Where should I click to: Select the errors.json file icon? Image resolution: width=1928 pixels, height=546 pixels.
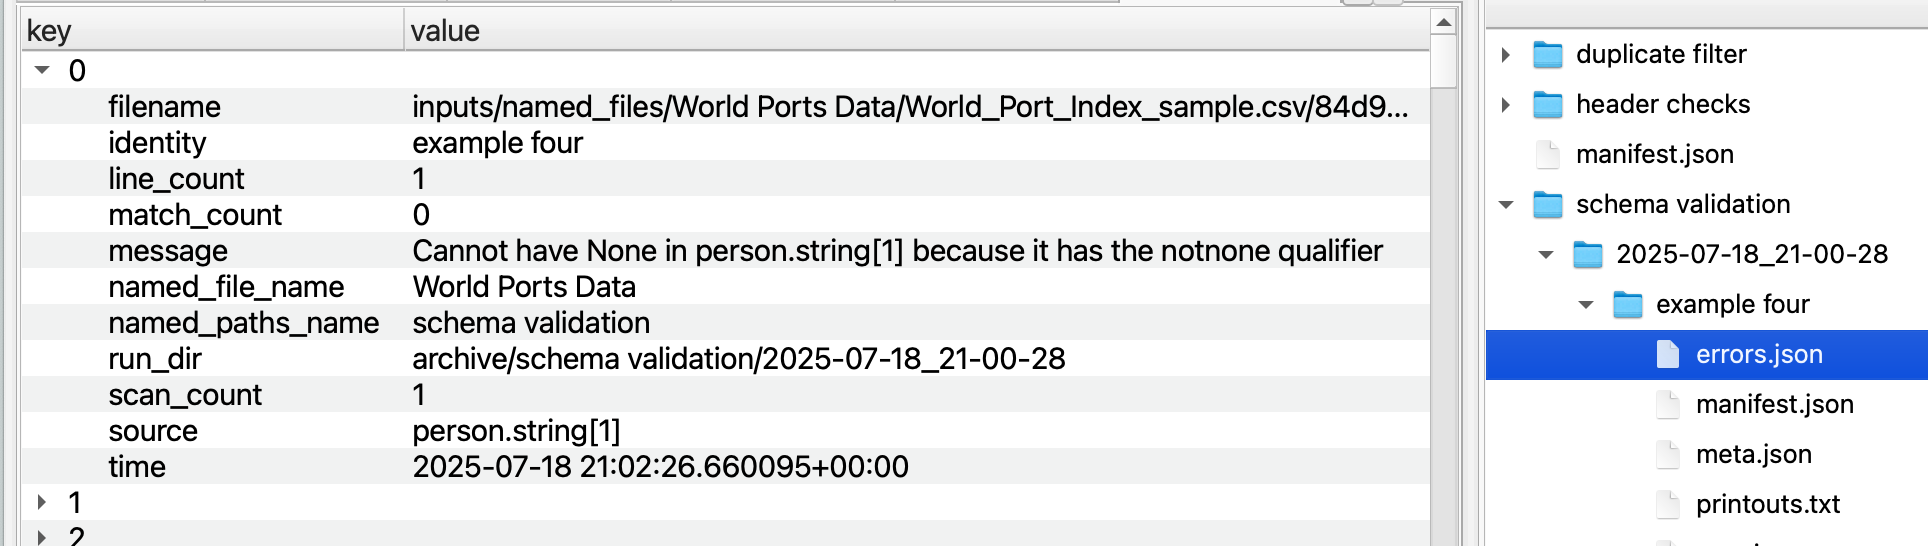coord(1667,354)
